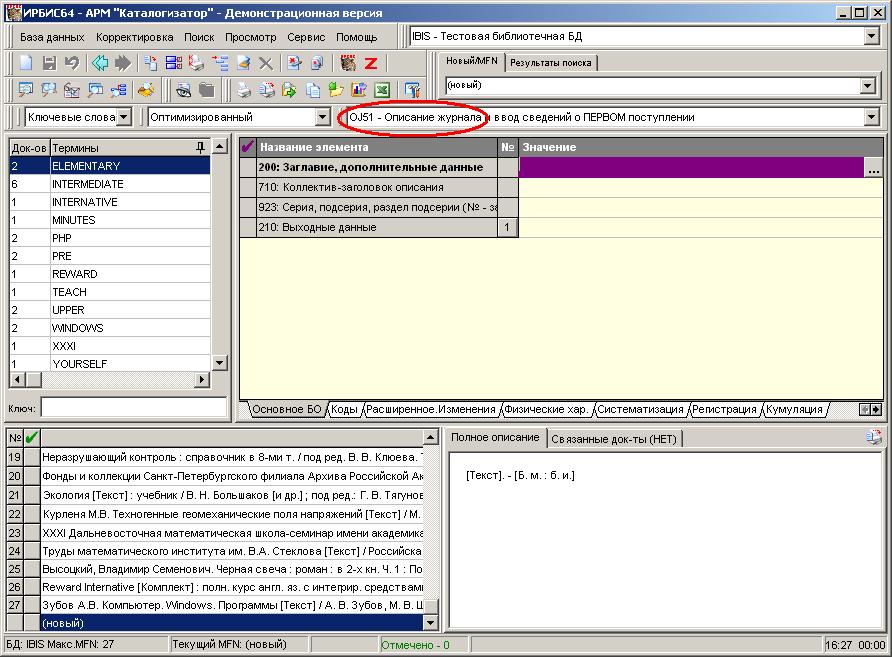Click the Ключ input field
892x657 pixels.
click(134, 408)
